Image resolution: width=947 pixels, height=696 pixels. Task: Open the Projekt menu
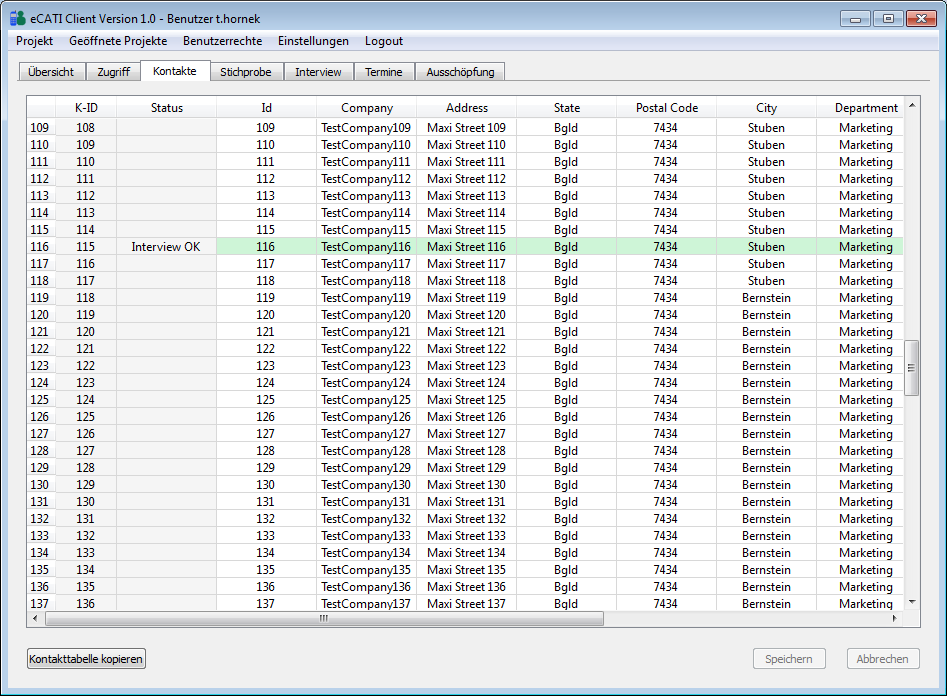click(x=35, y=41)
